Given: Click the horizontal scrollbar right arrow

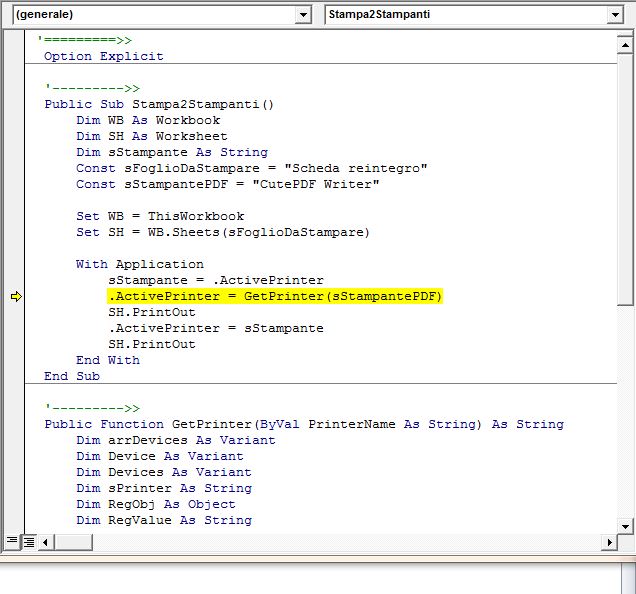Looking at the screenshot, I should pyautogui.click(x=609, y=542).
